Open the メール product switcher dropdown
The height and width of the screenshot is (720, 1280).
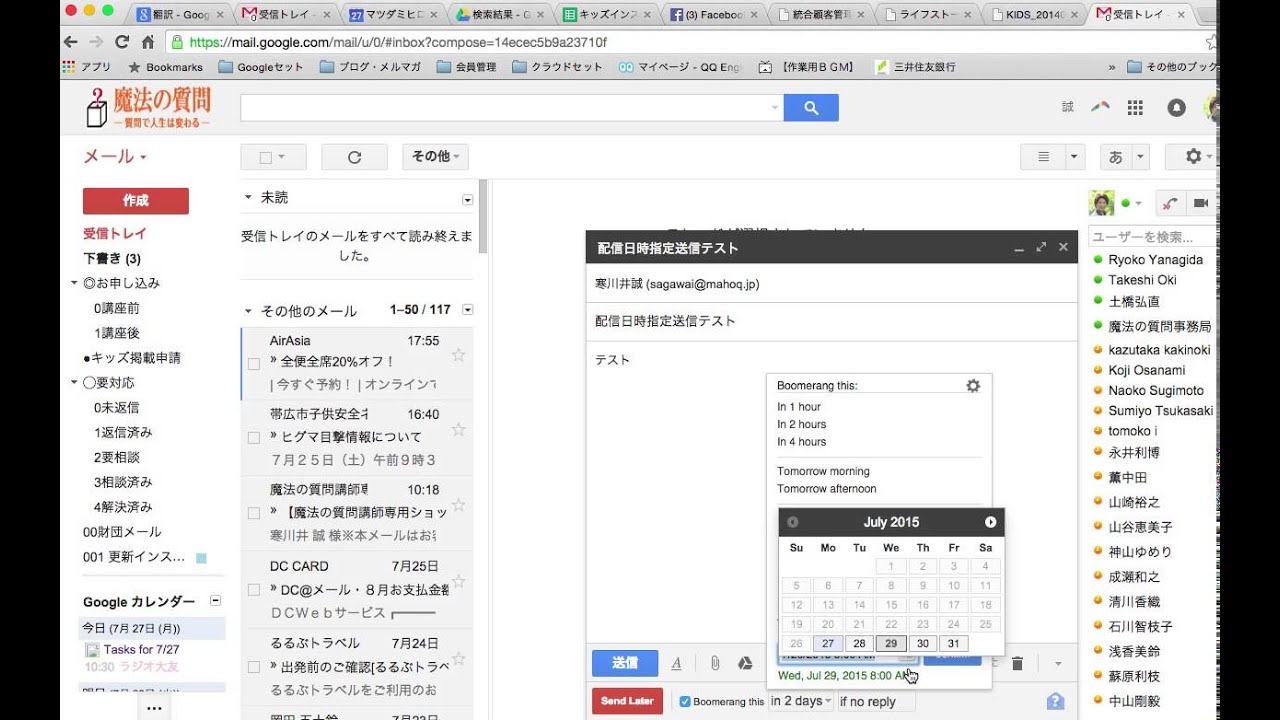point(115,157)
